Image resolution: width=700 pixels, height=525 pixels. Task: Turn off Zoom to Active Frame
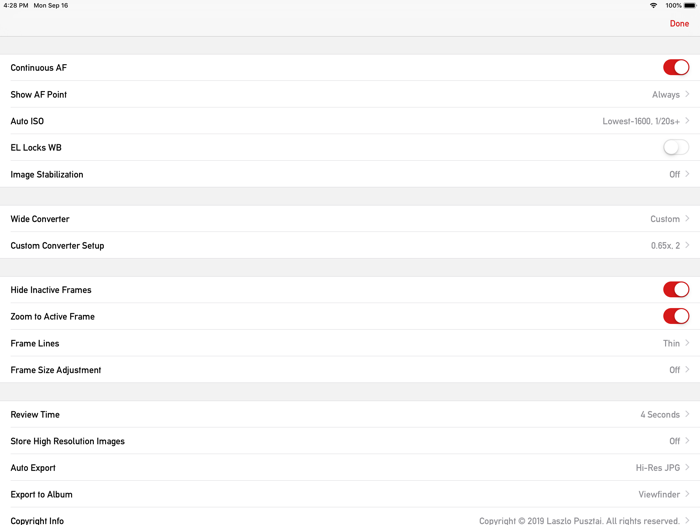coord(675,317)
